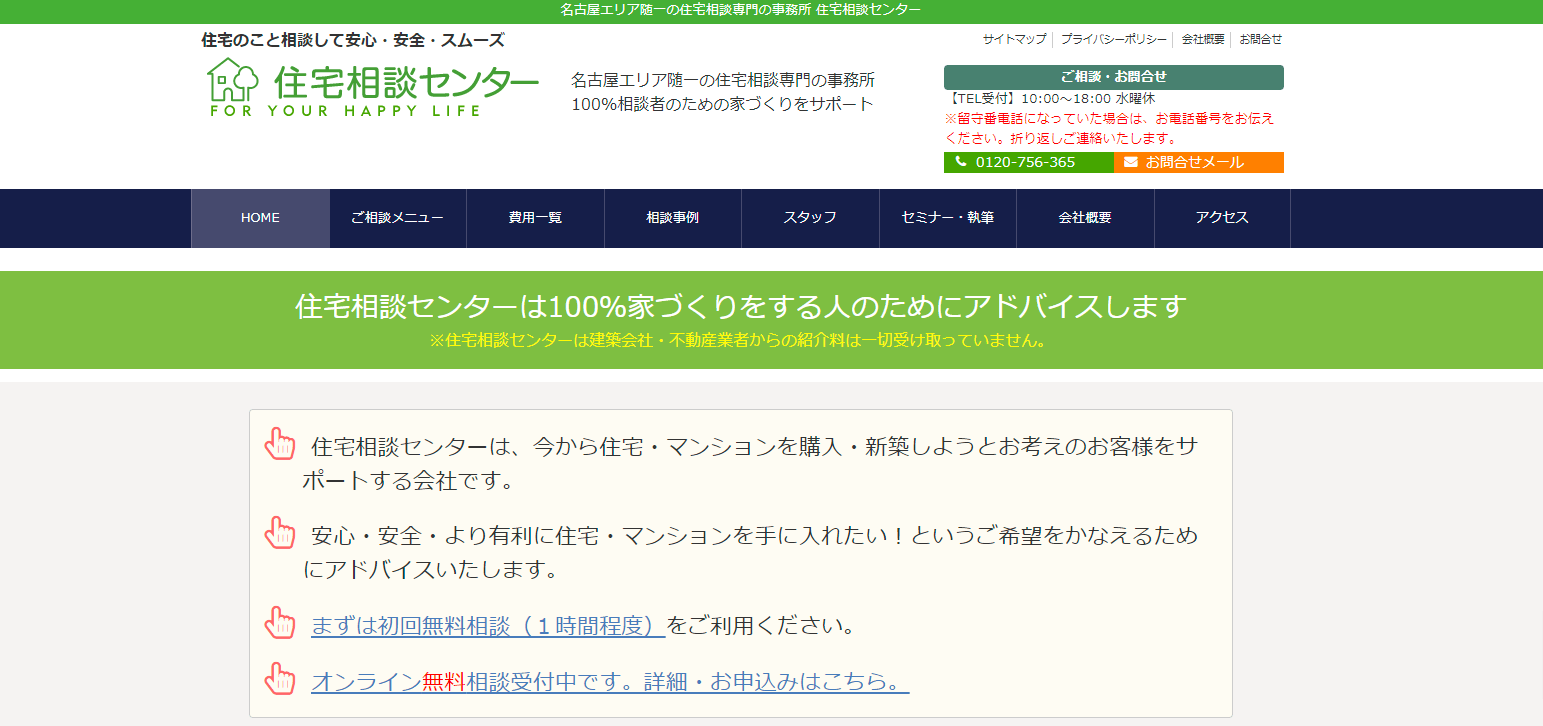Screen dimensions: 1543x726
Task: Go to the HOME menu item
Action: (x=260, y=218)
